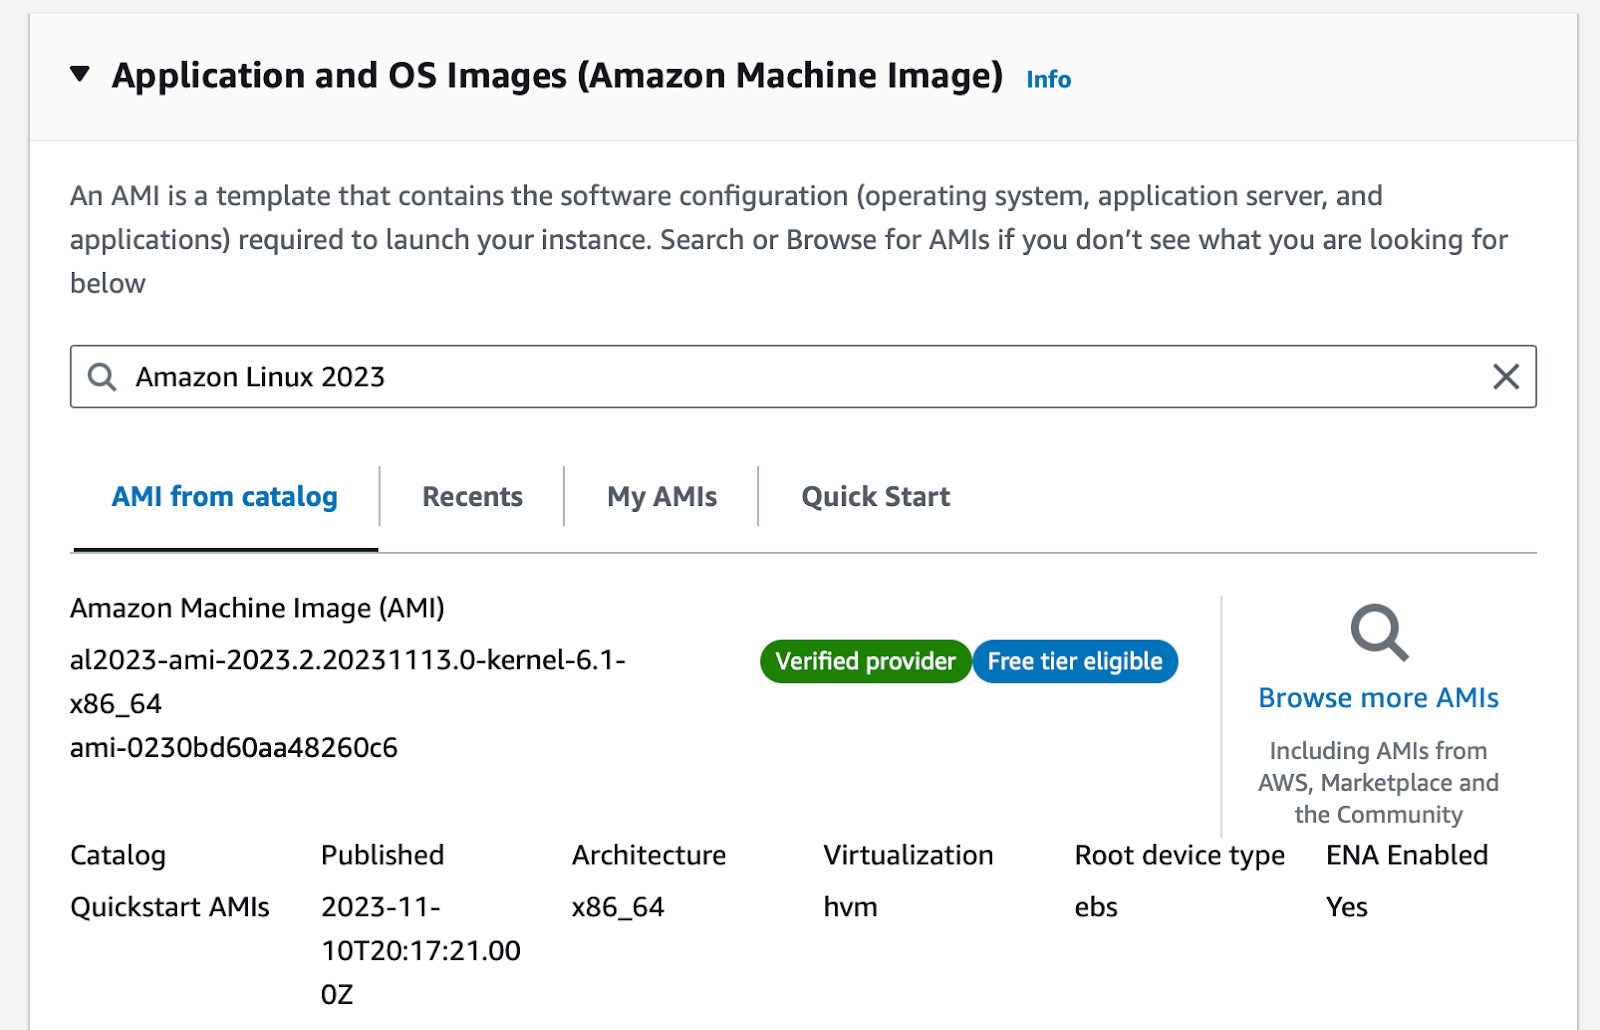Click the search magnifier icon in the AMI field

tap(102, 377)
